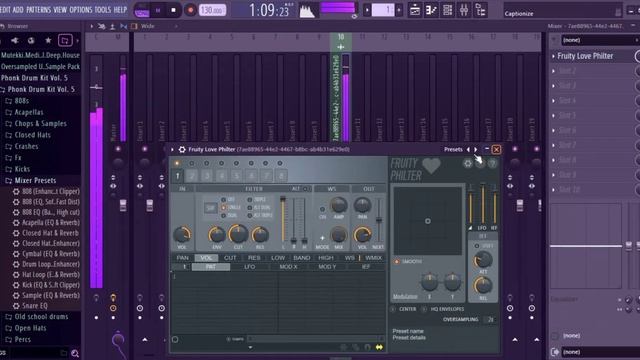Expand Slot 2 arrow in mixer
The image size is (640, 360).
coord(553,71)
